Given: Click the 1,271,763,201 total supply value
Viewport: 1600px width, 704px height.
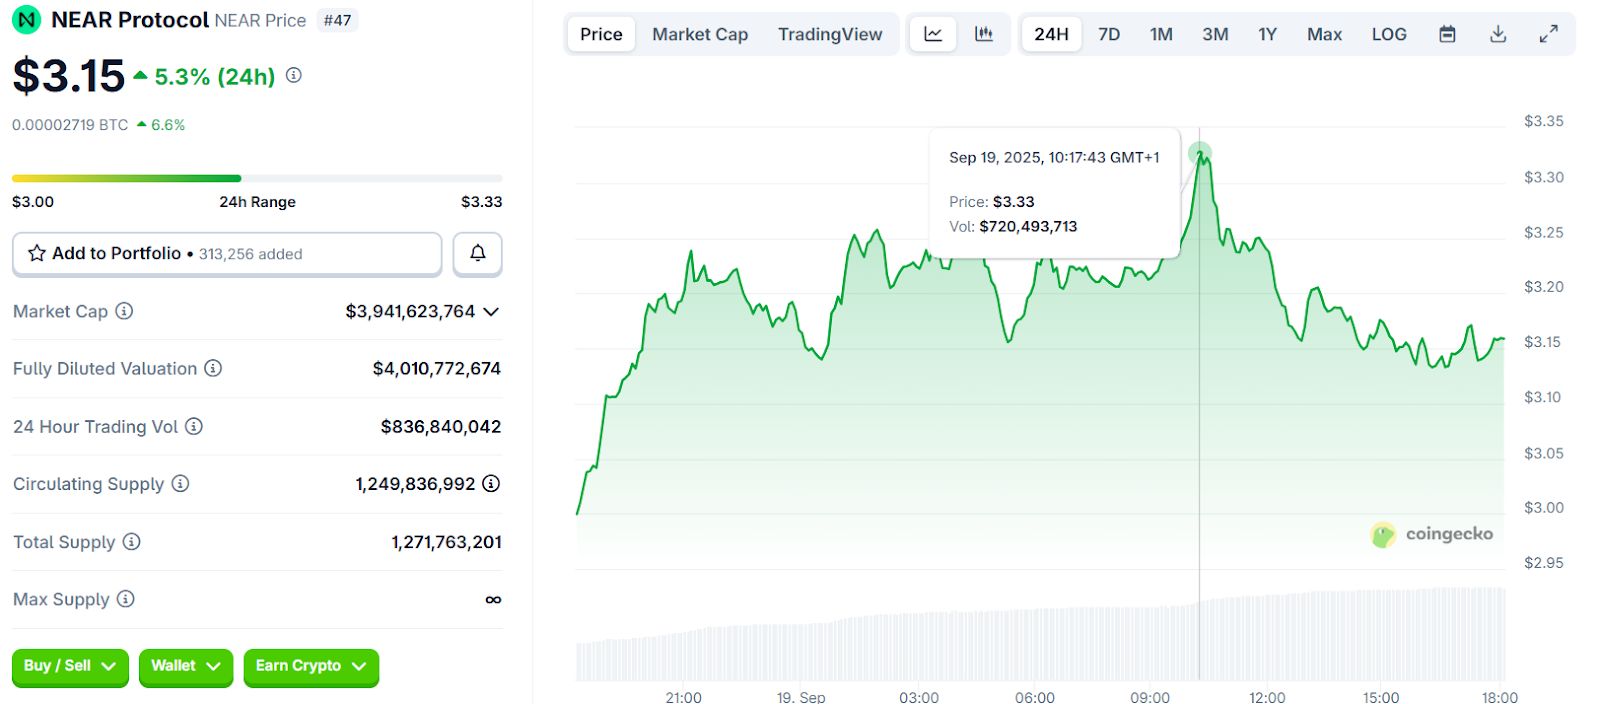Looking at the screenshot, I should click(x=447, y=541).
